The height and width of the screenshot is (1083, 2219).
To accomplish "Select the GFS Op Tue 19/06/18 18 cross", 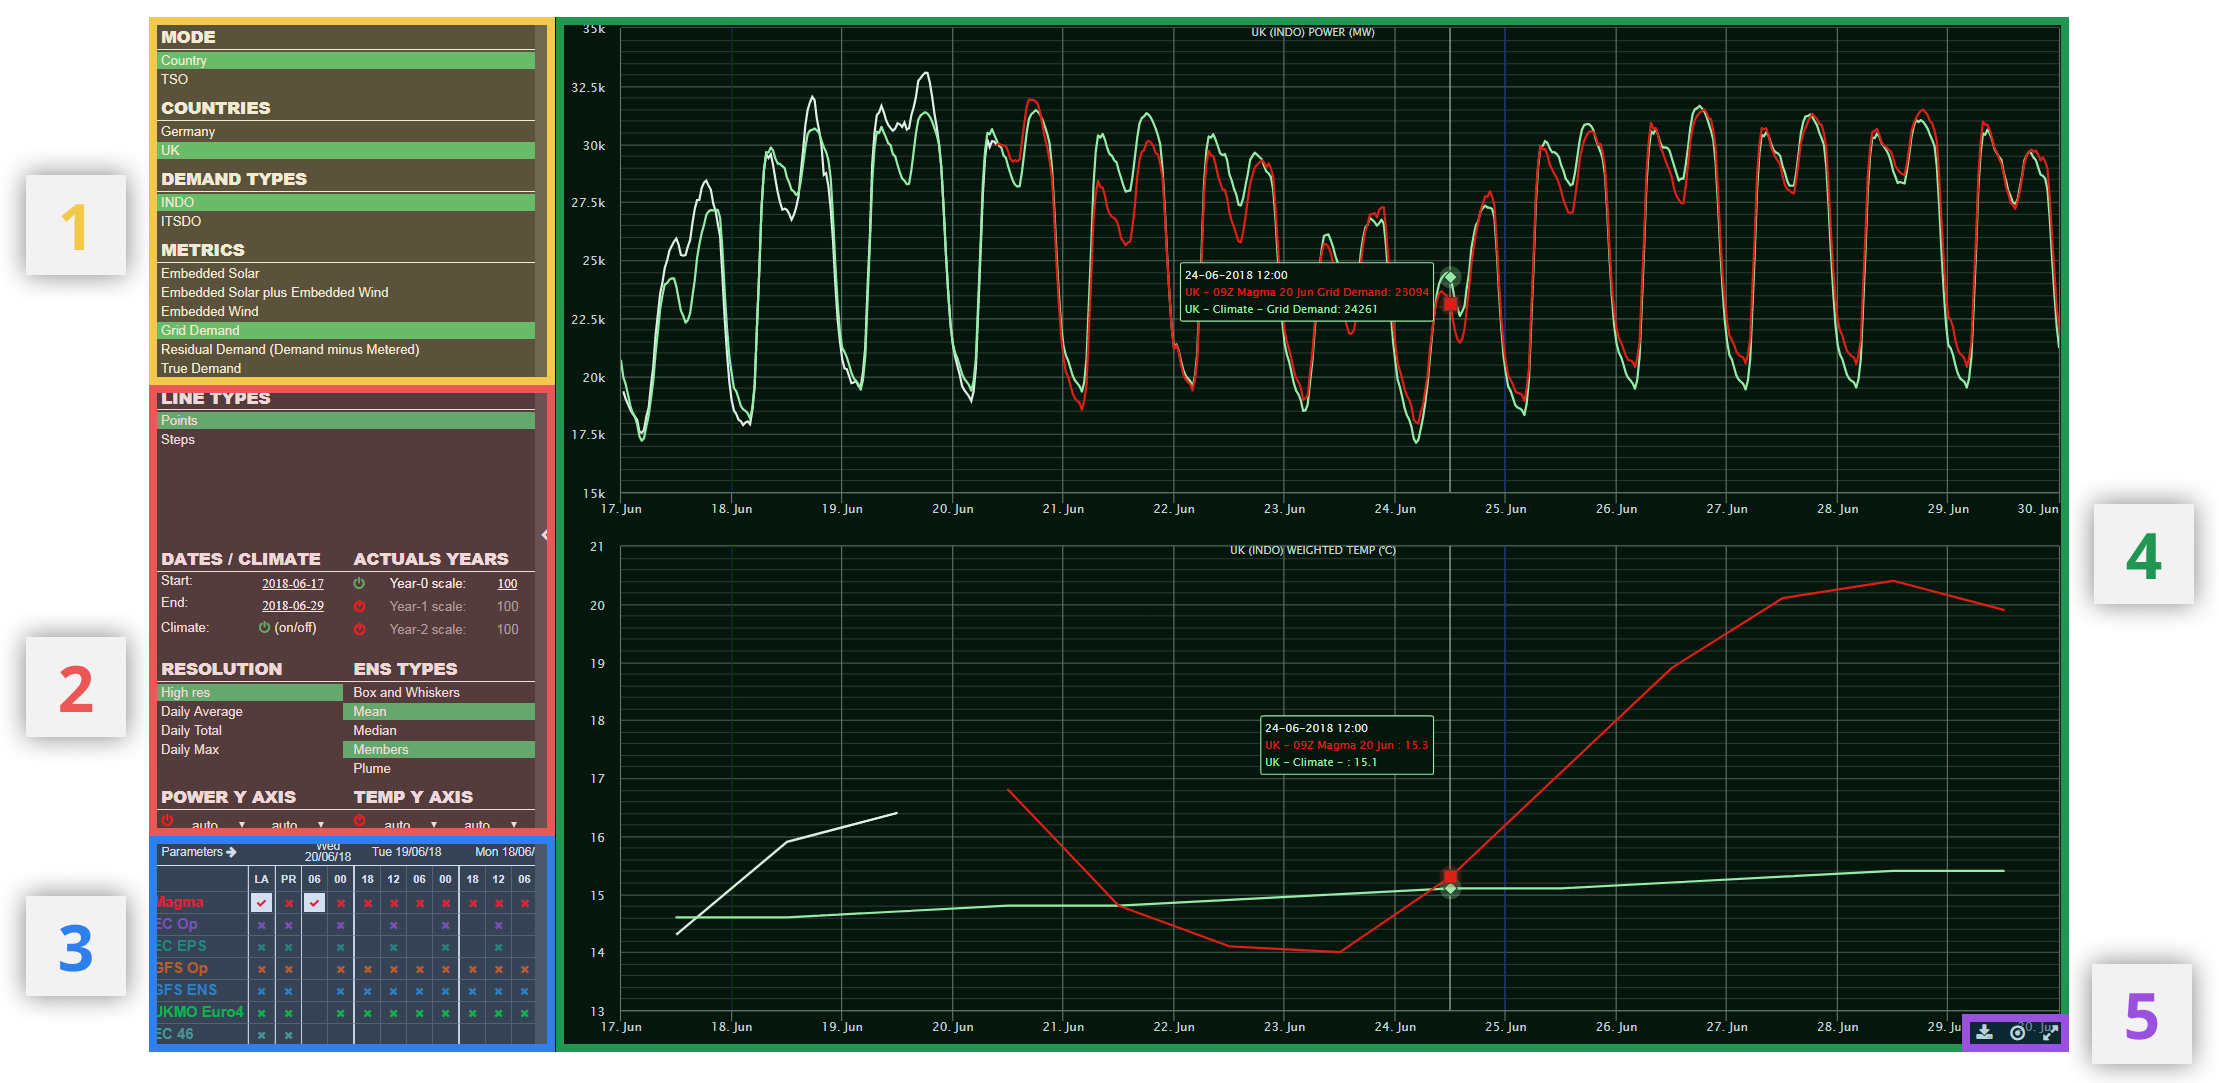I will click(x=367, y=969).
